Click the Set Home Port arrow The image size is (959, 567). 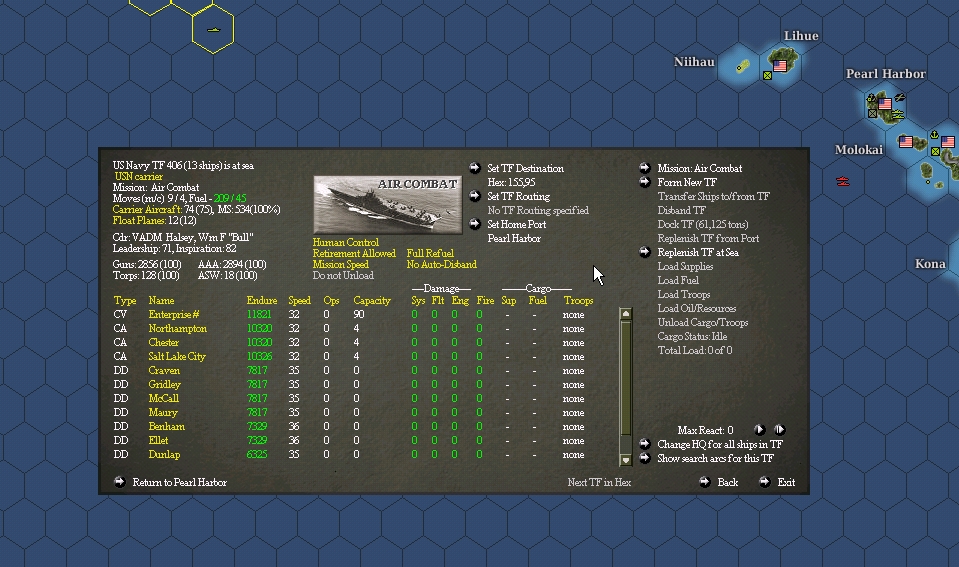(x=475, y=224)
